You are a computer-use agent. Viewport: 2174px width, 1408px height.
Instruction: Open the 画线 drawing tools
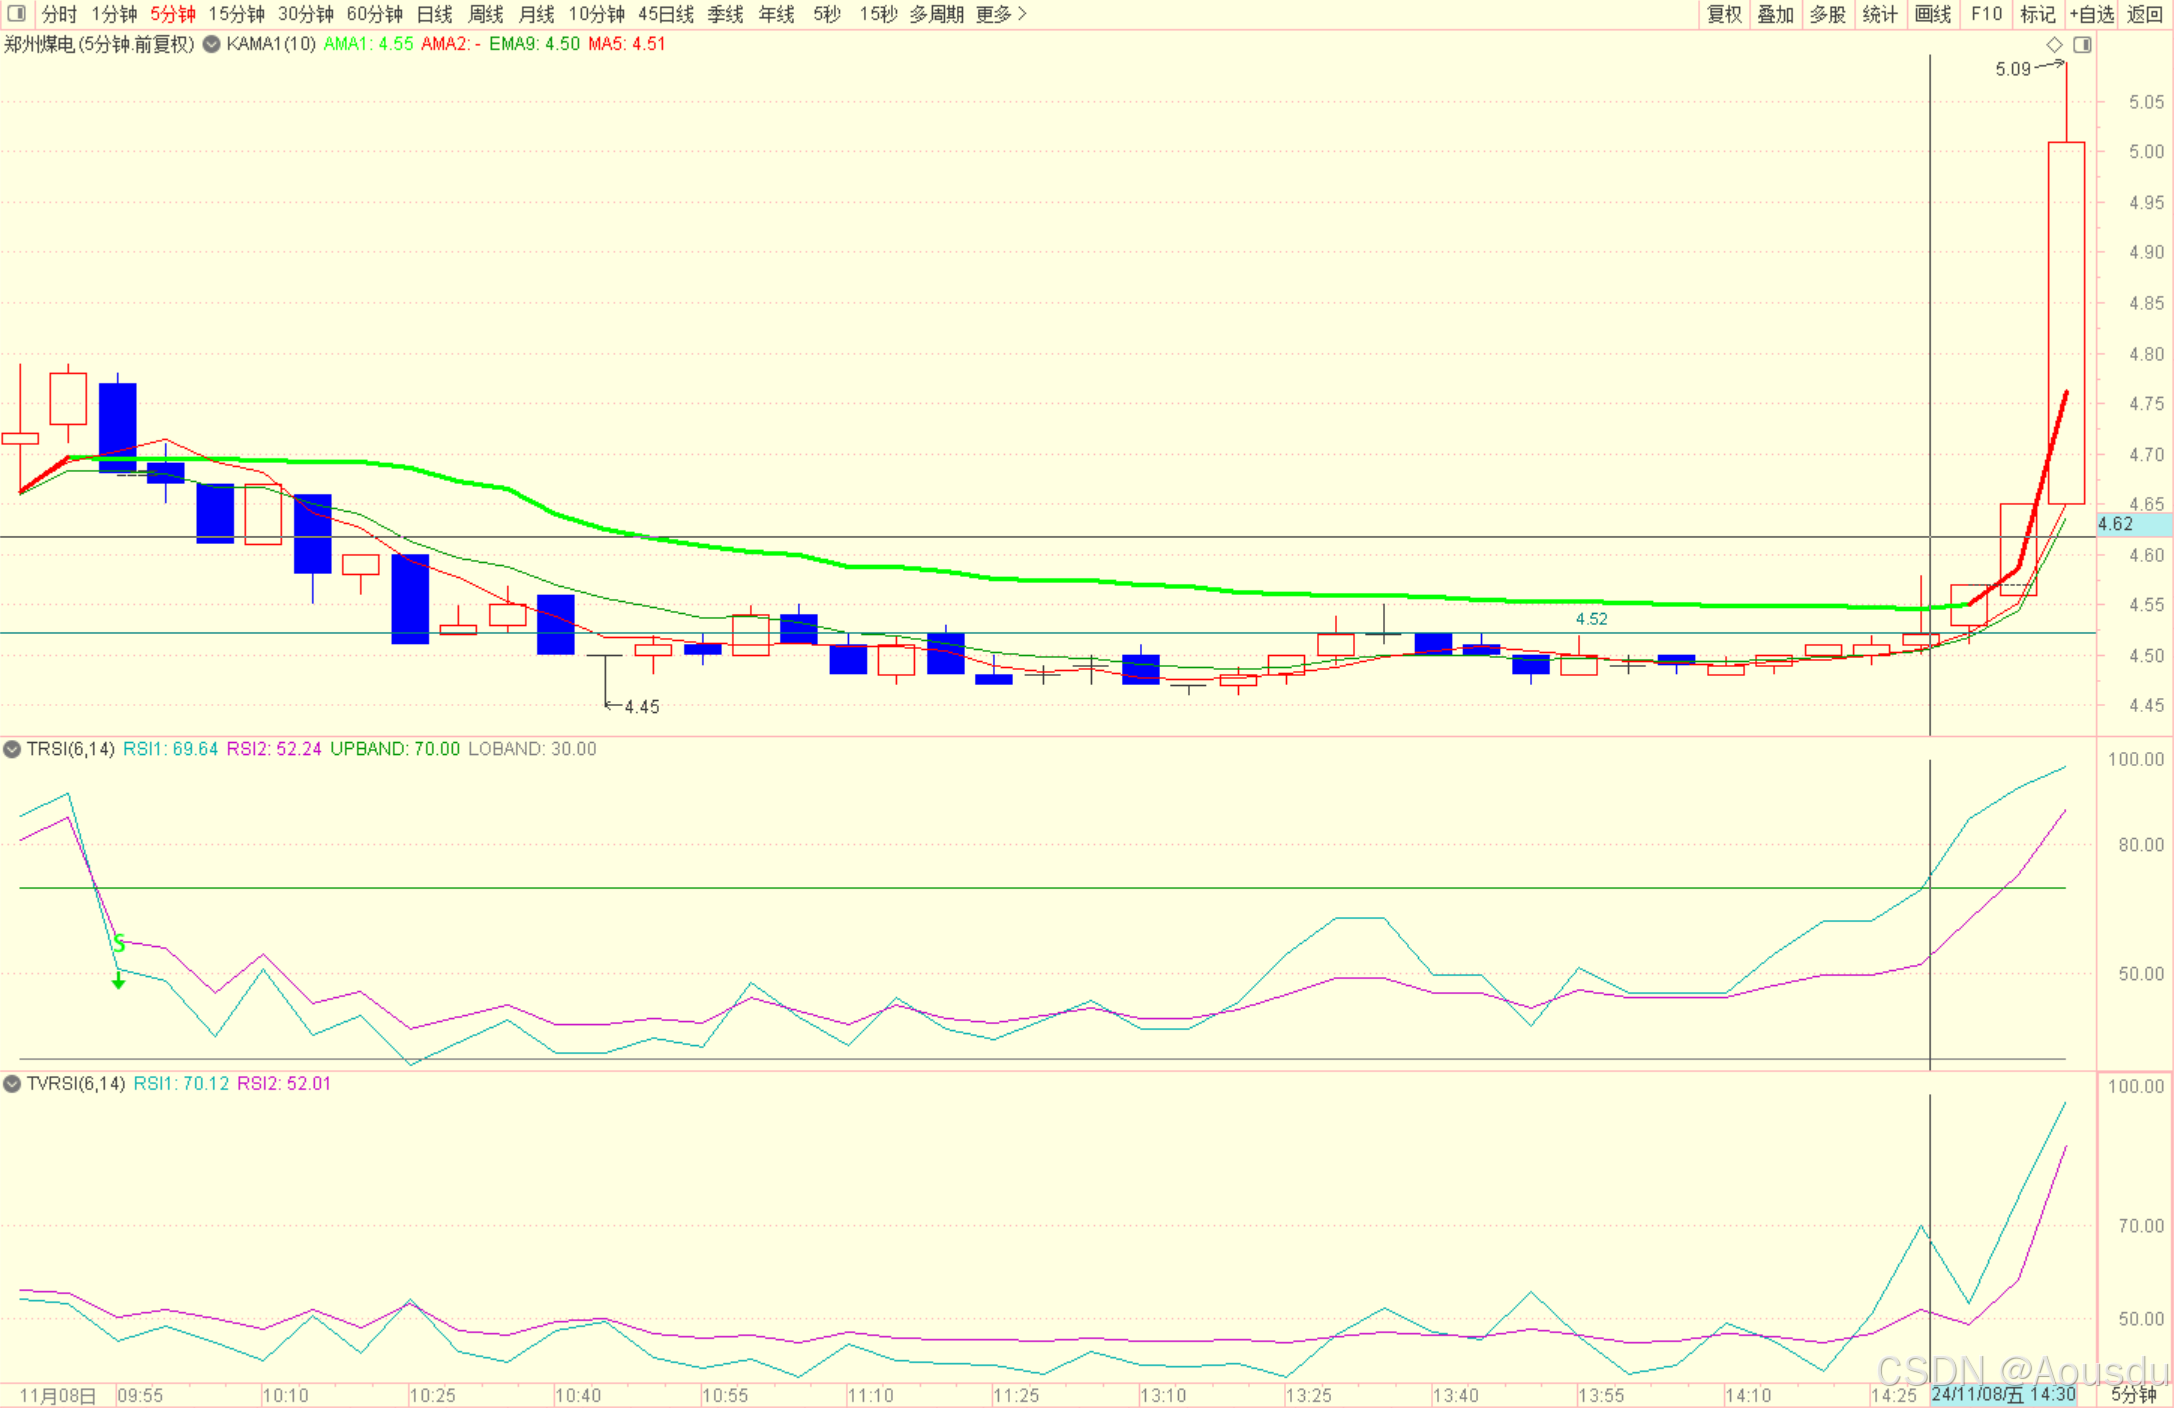[x=1932, y=14]
